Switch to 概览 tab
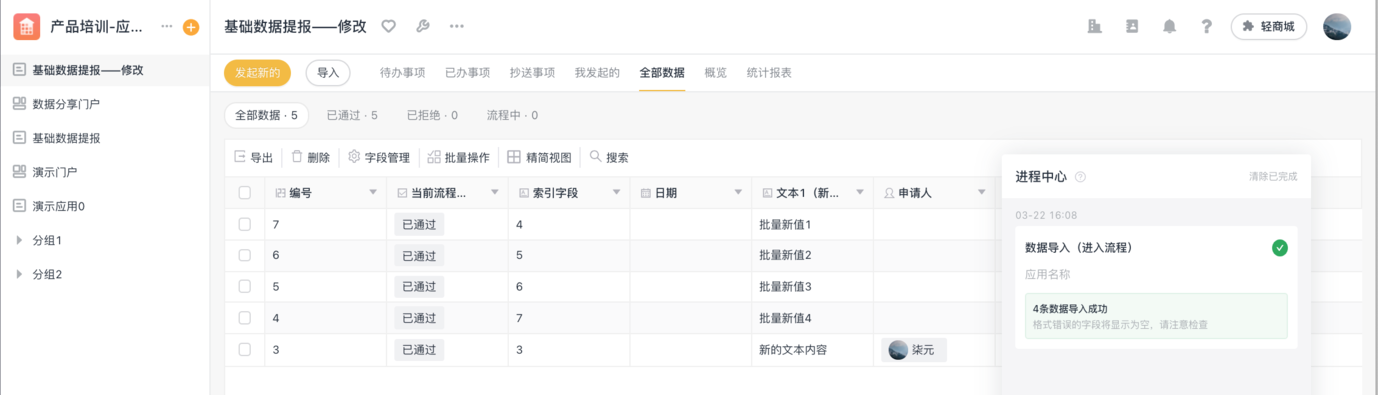This screenshot has height=395, width=1378. tap(716, 73)
